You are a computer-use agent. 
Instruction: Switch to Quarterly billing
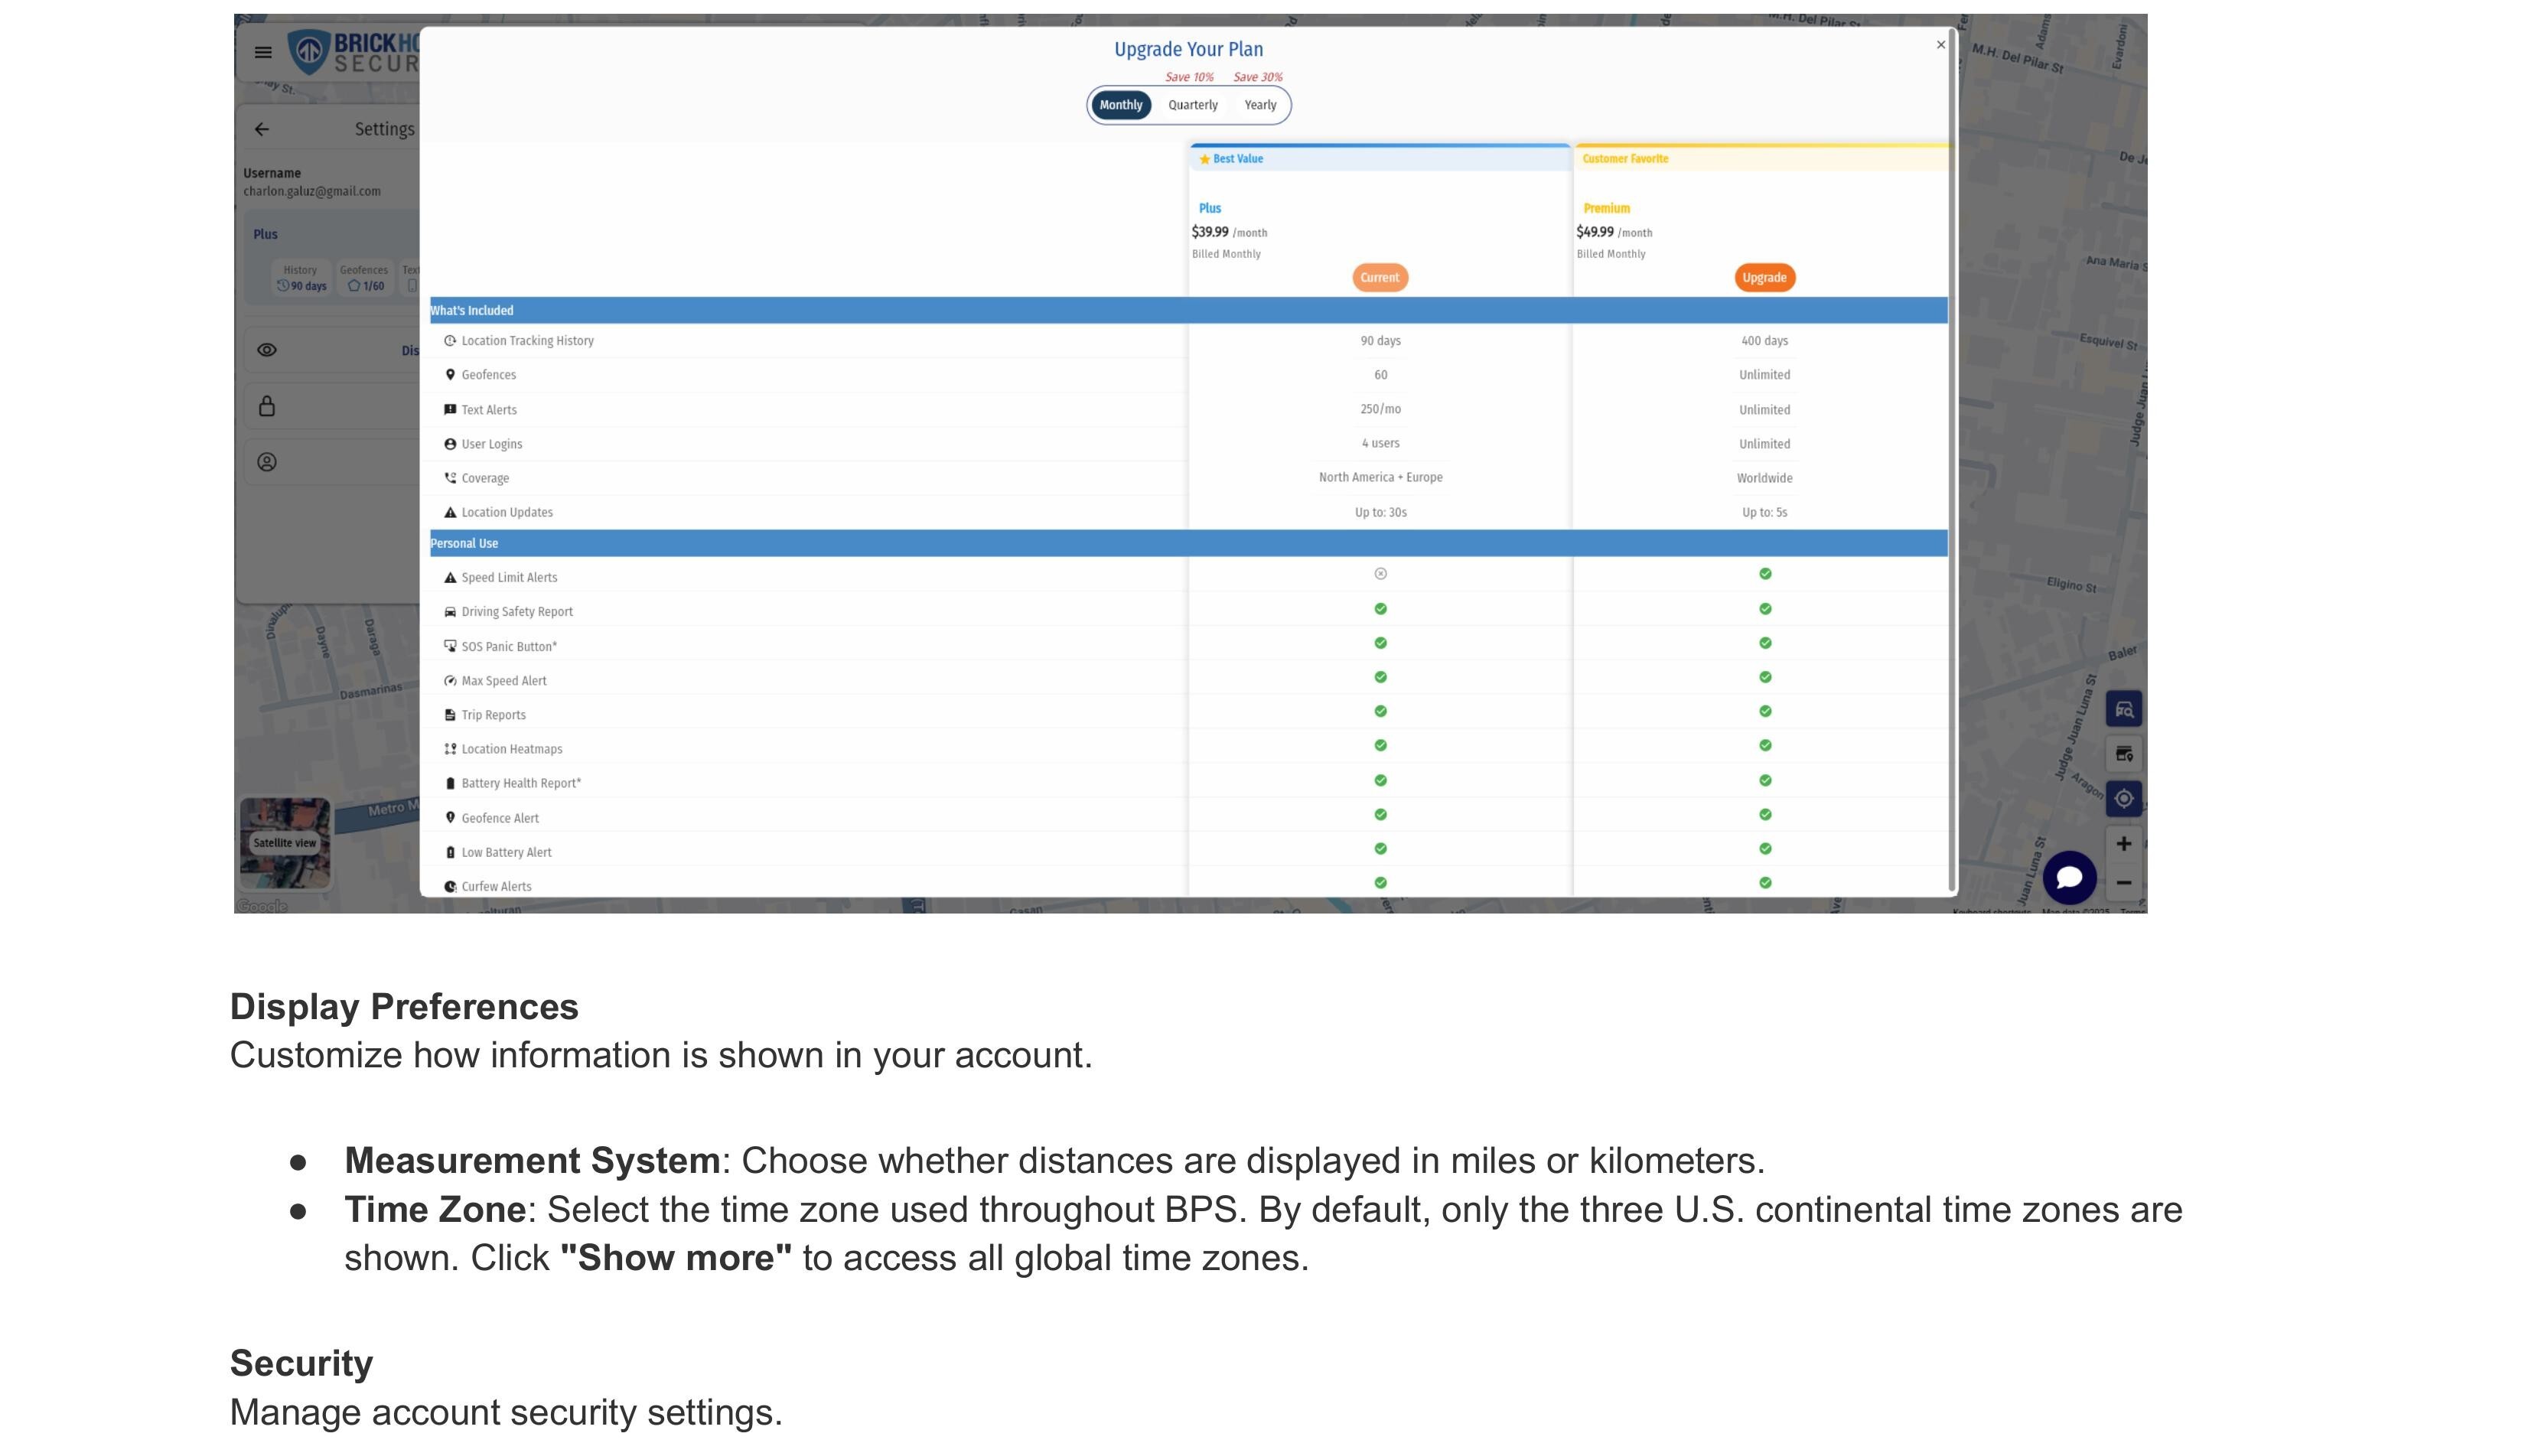click(1192, 105)
